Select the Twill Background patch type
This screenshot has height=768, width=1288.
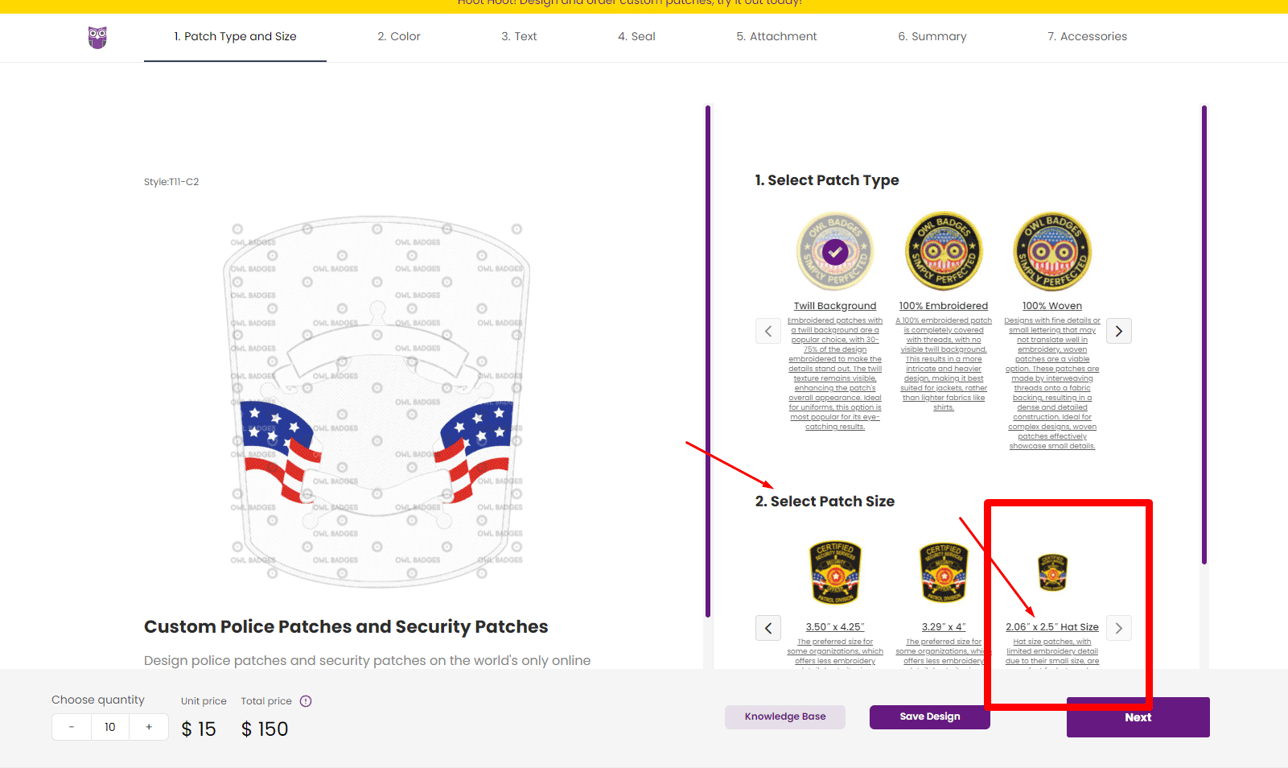coord(835,252)
